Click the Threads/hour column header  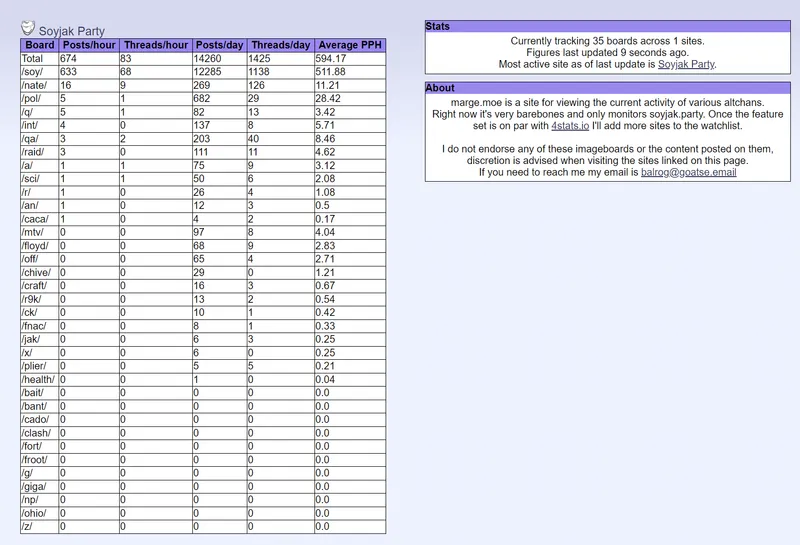[x=156, y=45]
